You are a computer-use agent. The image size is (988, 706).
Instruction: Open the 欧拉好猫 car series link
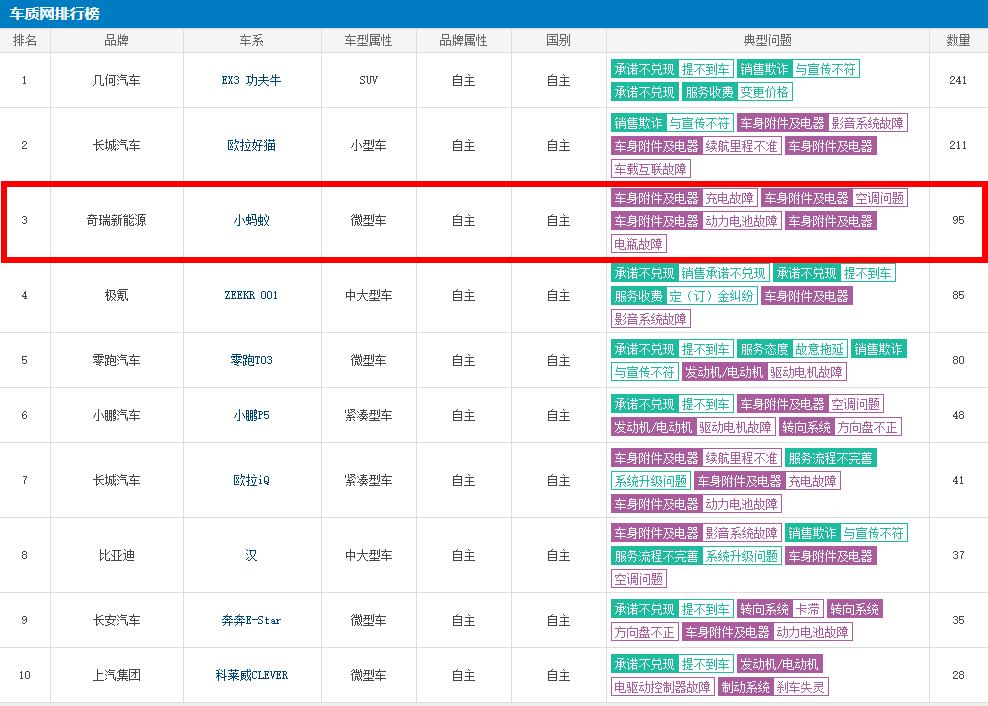tap(251, 145)
